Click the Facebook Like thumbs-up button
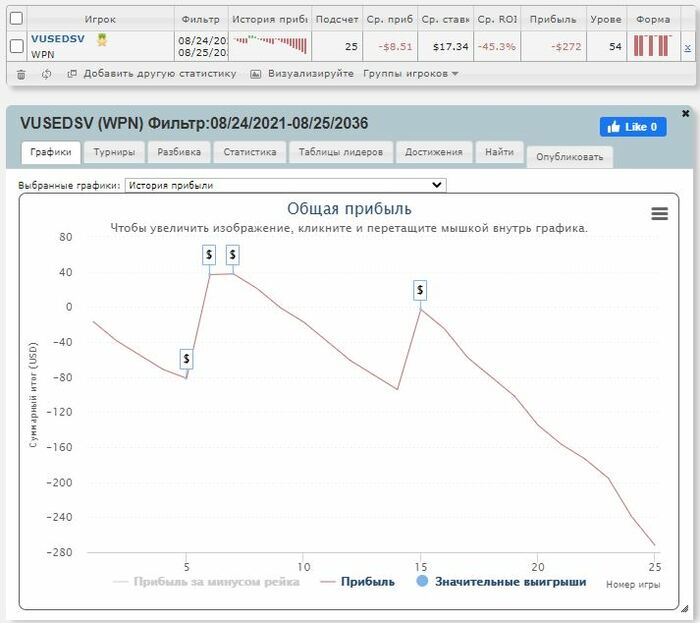The width and height of the screenshot is (700, 623). [x=633, y=127]
